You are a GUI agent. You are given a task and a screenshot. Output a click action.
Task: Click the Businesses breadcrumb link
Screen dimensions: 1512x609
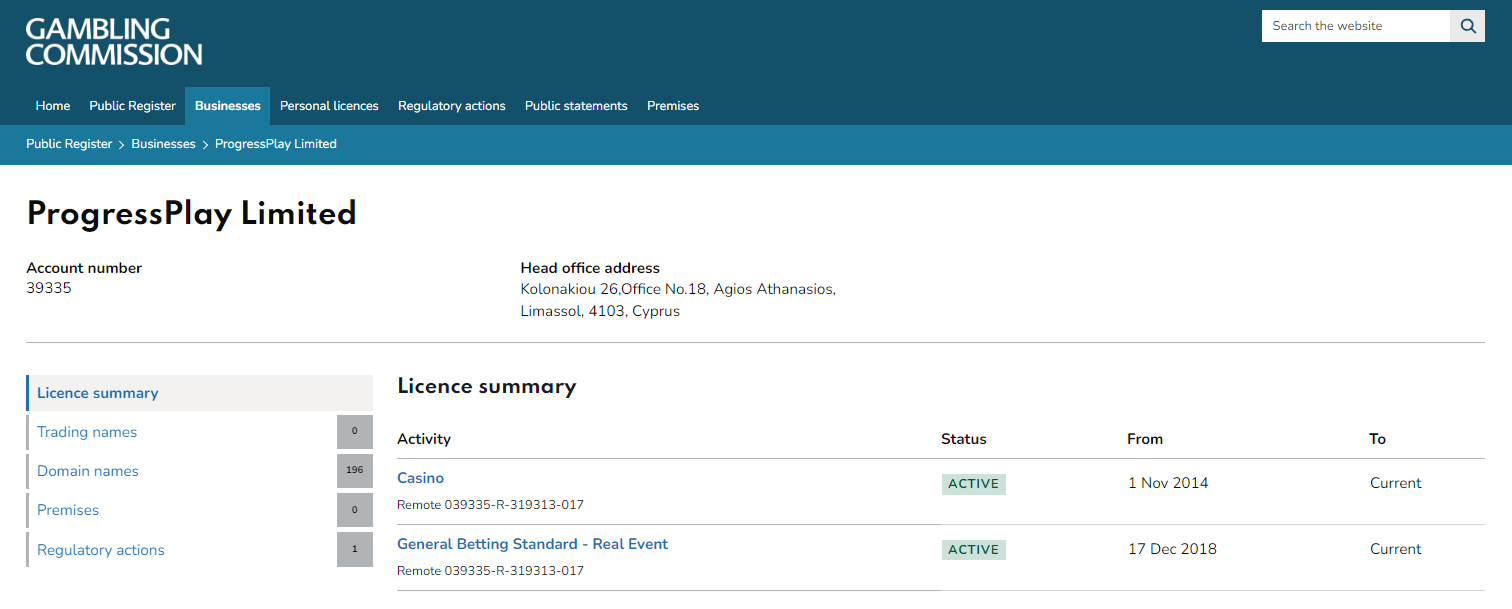pyautogui.click(x=163, y=144)
